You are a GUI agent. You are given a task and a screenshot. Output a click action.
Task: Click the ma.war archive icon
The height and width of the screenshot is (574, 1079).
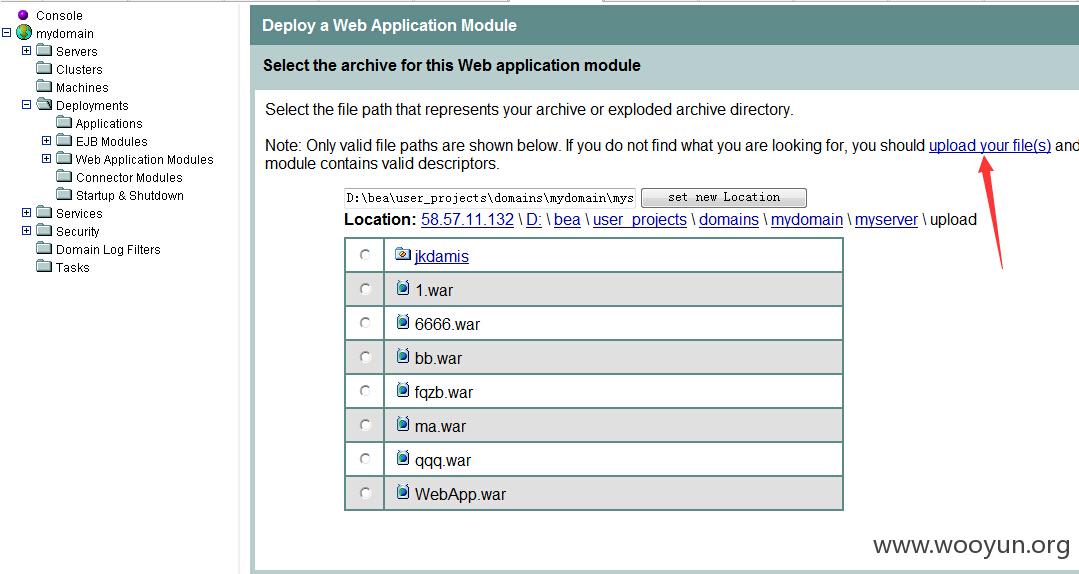click(403, 424)
